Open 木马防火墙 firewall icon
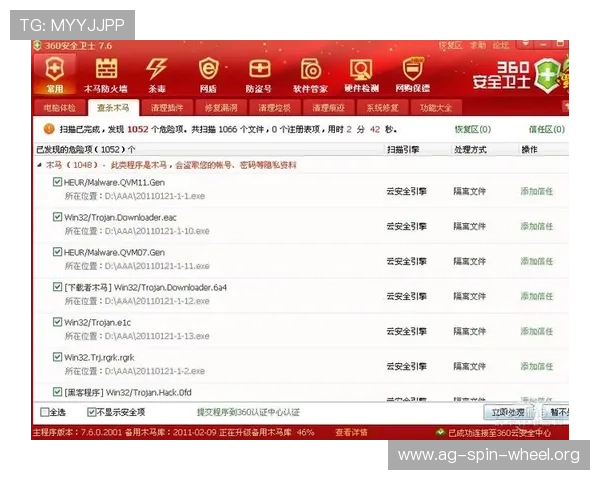 pyautogui.click(x=106, y=75)
